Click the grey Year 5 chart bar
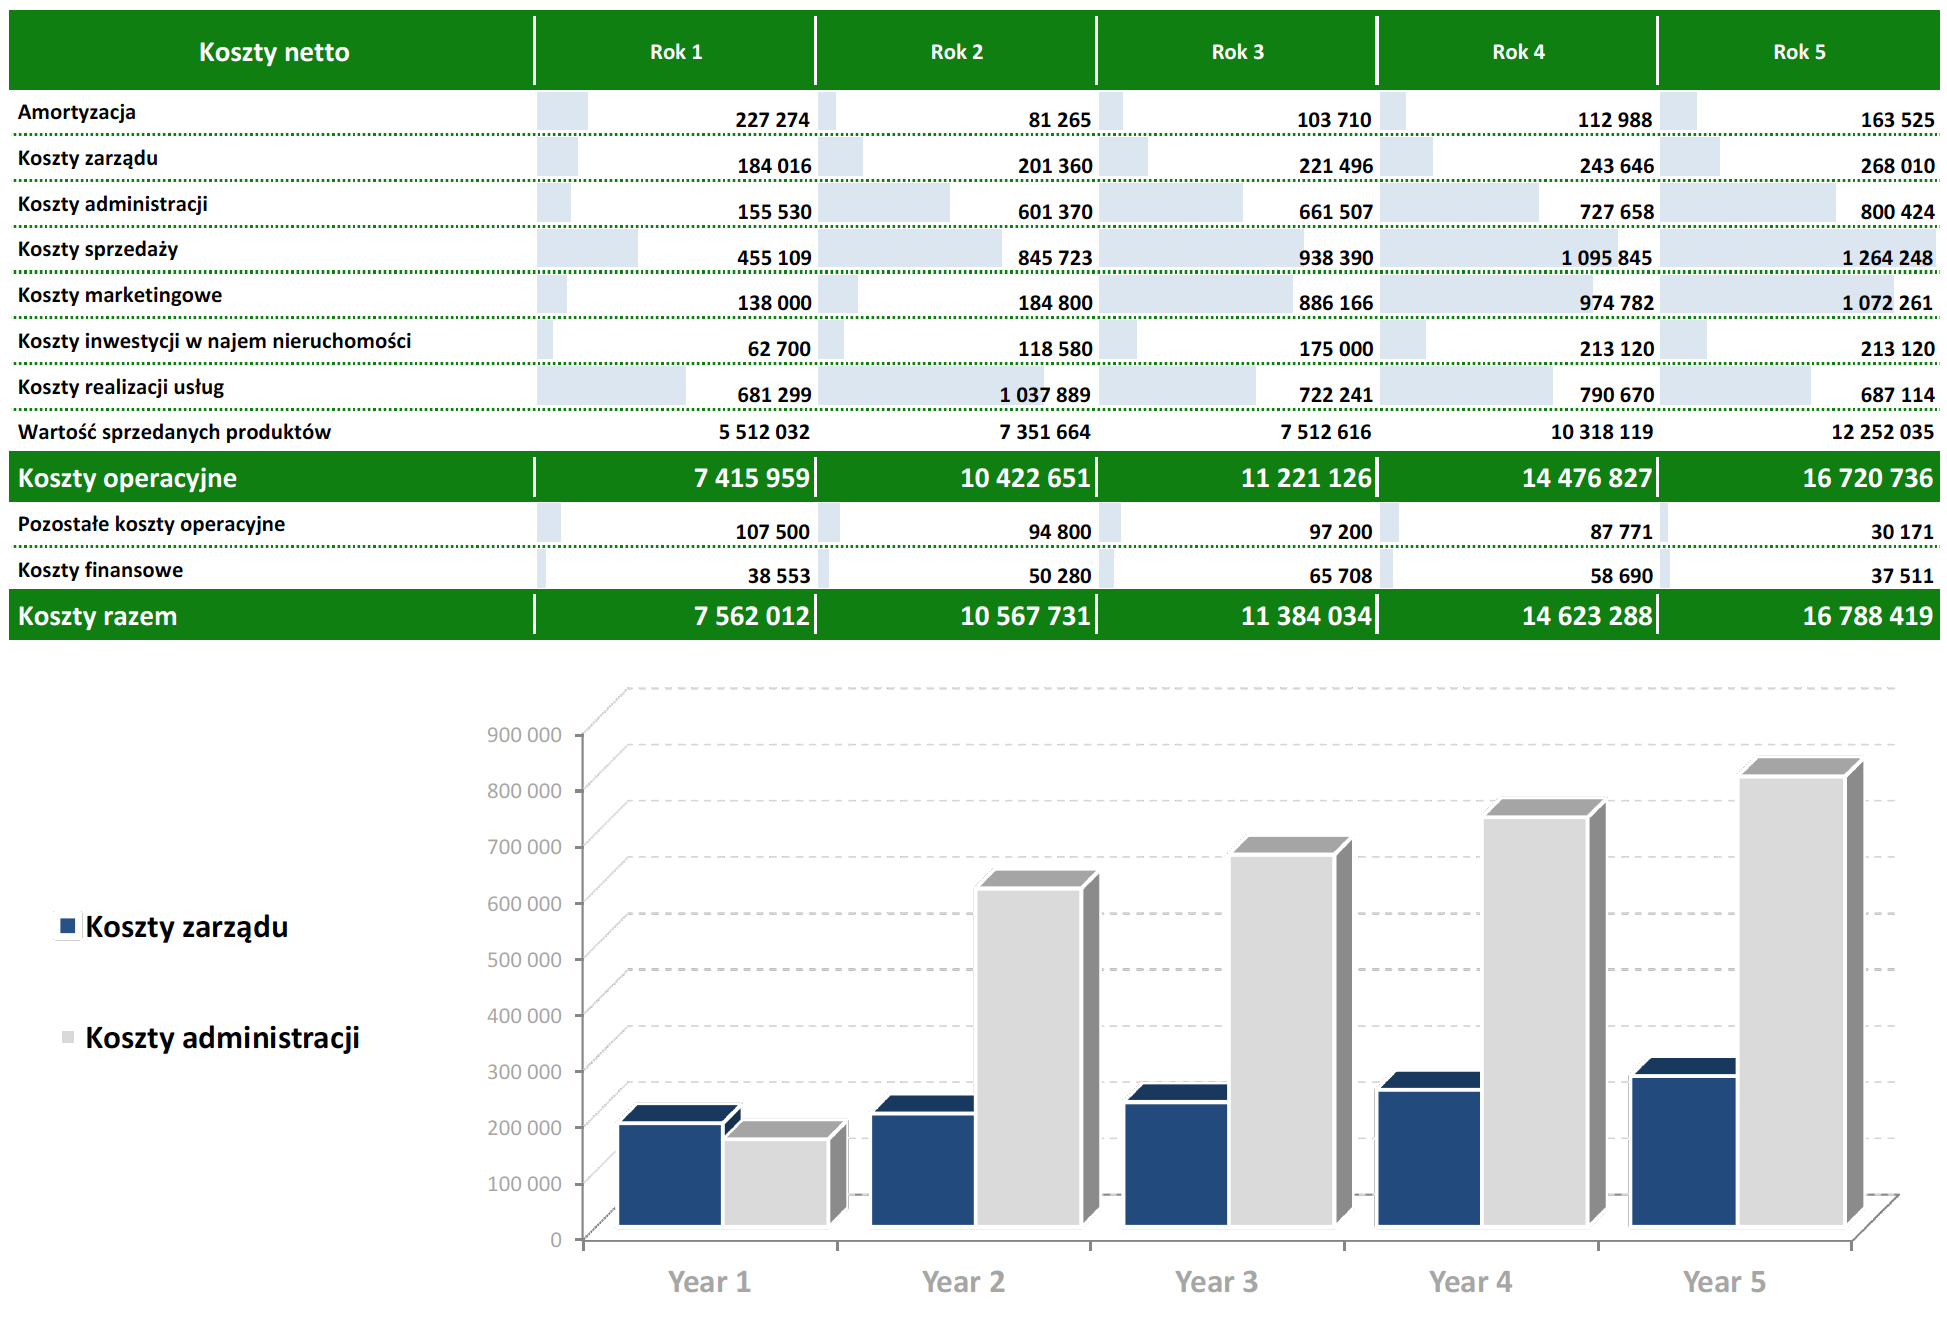The width and height of the screenshot is (1947, 1329). (1792, 1001)
